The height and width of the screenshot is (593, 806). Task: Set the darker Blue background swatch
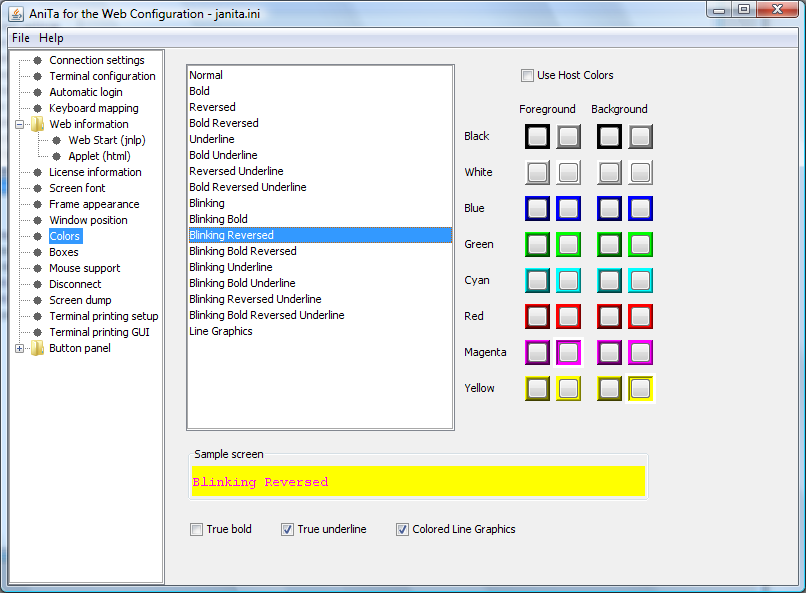tap(610, 209)
